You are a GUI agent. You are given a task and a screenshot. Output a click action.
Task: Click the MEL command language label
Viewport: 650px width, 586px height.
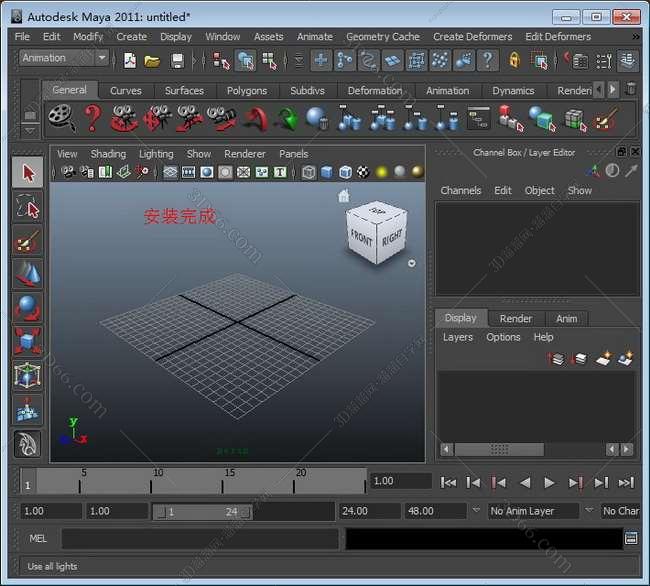(37, 539)
